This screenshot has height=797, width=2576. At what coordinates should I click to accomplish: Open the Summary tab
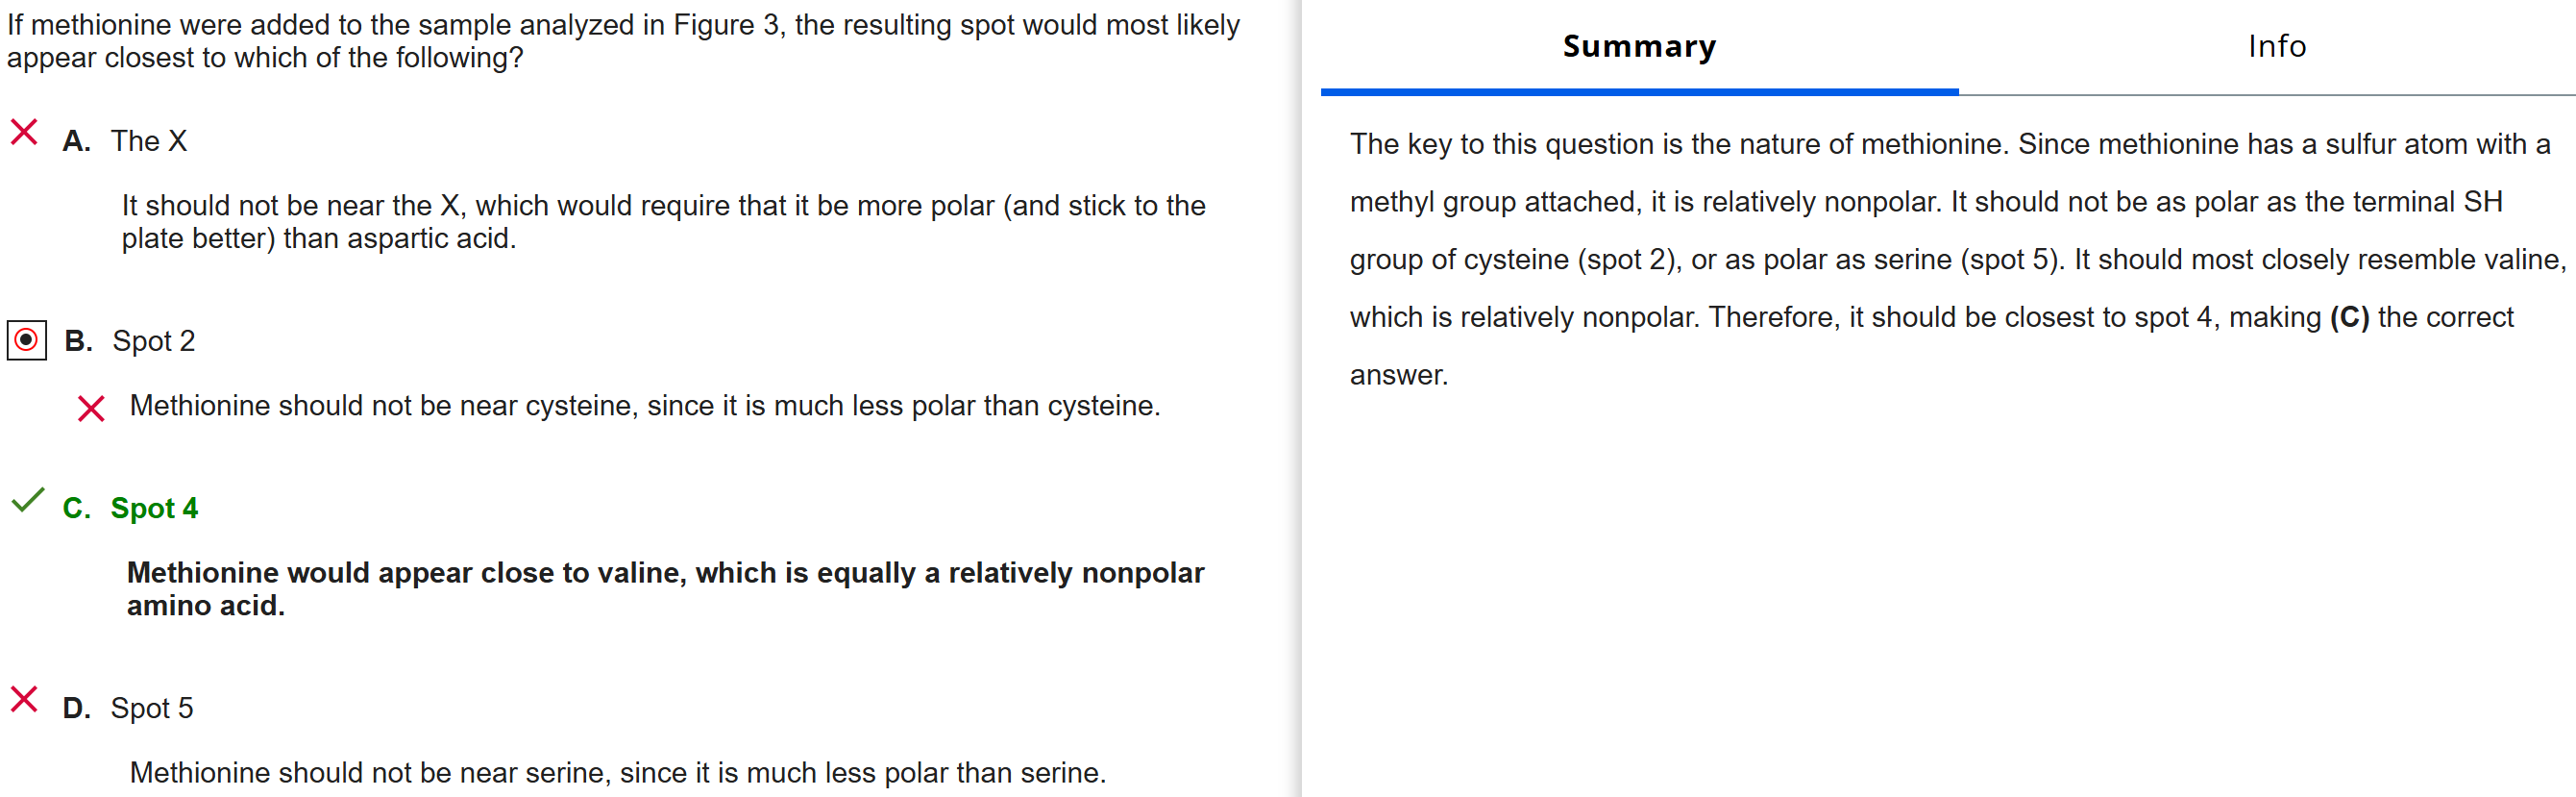pos(1638,47)
